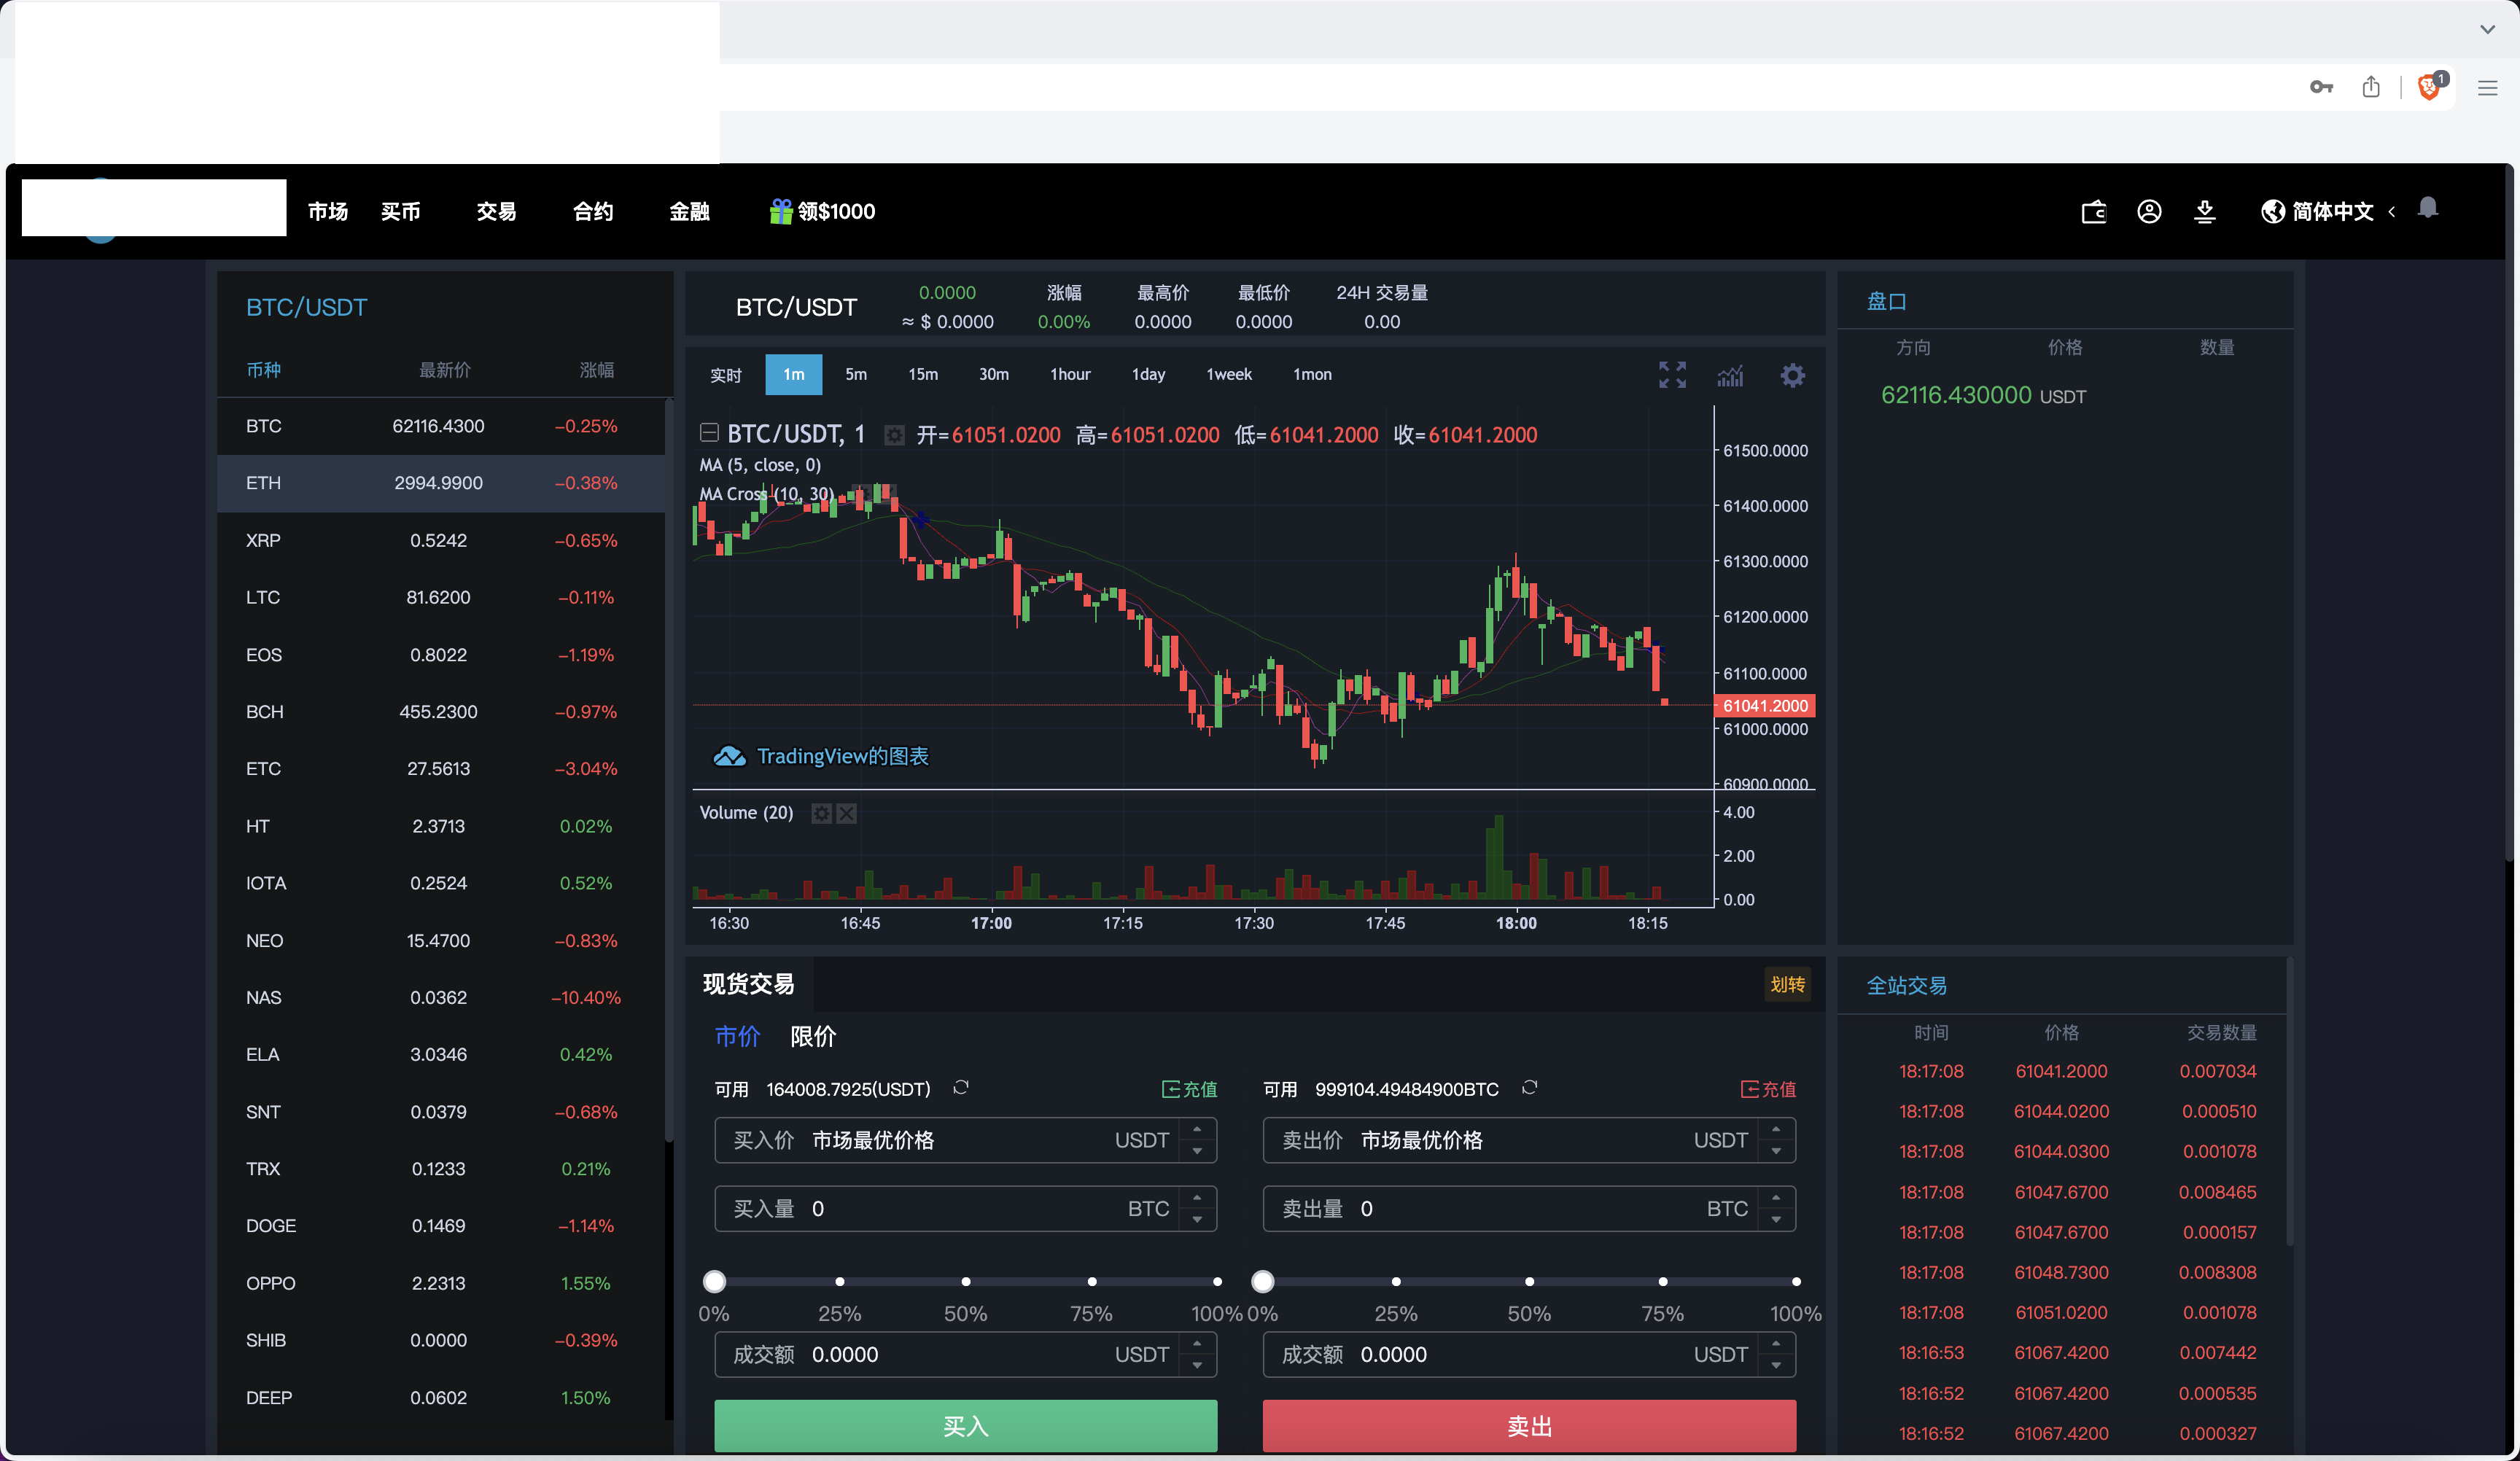Viewport: 2520px width, 1461px height.
Task: Click the browser password key icon
Action: 2321,87
